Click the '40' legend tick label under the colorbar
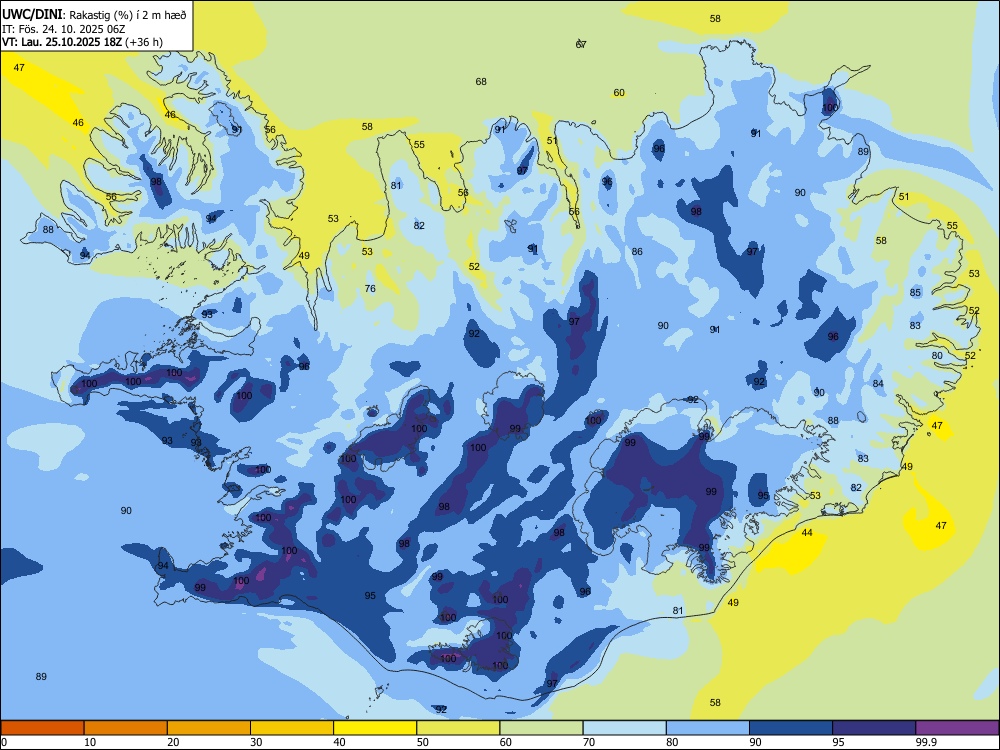The height and width of the screenshot is (750, 1000). coord(339,742)
